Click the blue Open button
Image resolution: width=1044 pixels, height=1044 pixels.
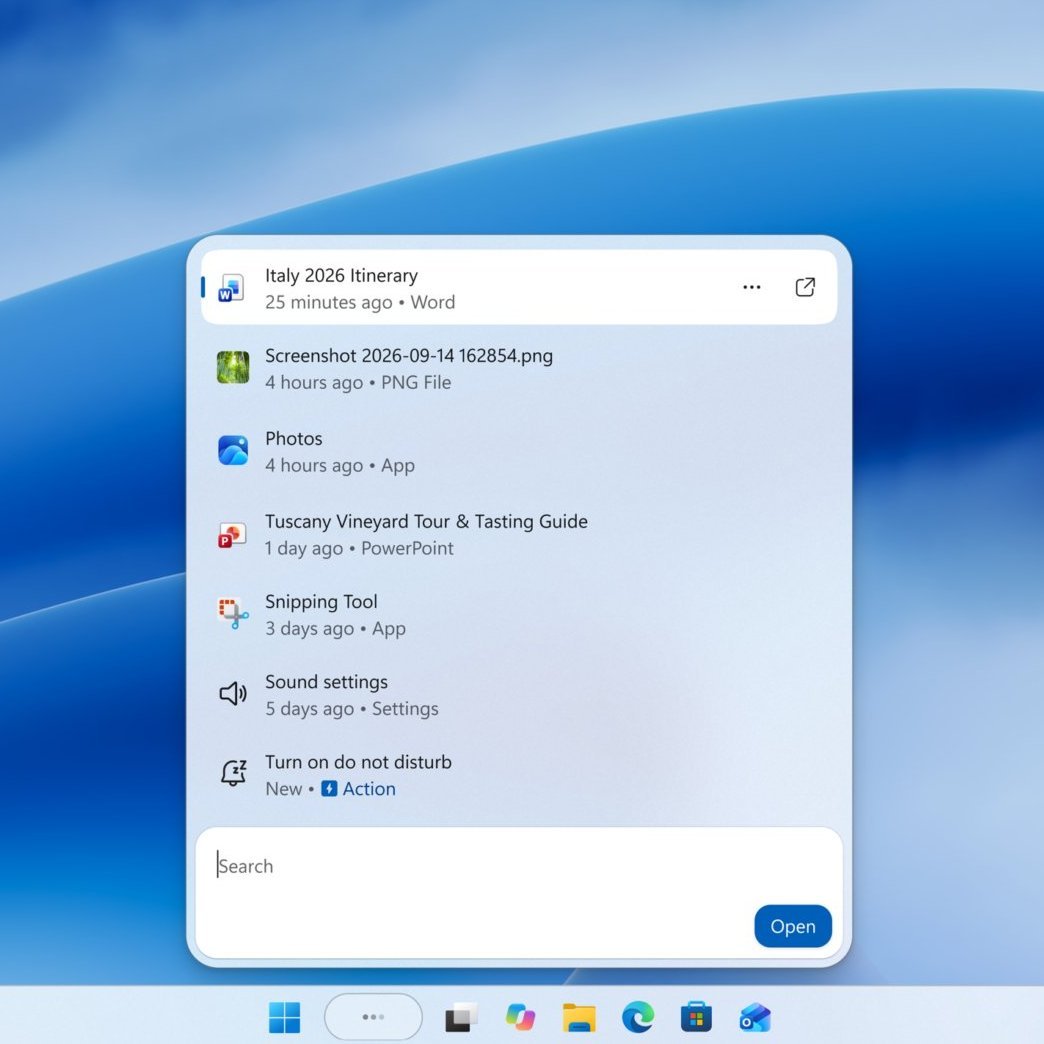click(x=793, y=926)
